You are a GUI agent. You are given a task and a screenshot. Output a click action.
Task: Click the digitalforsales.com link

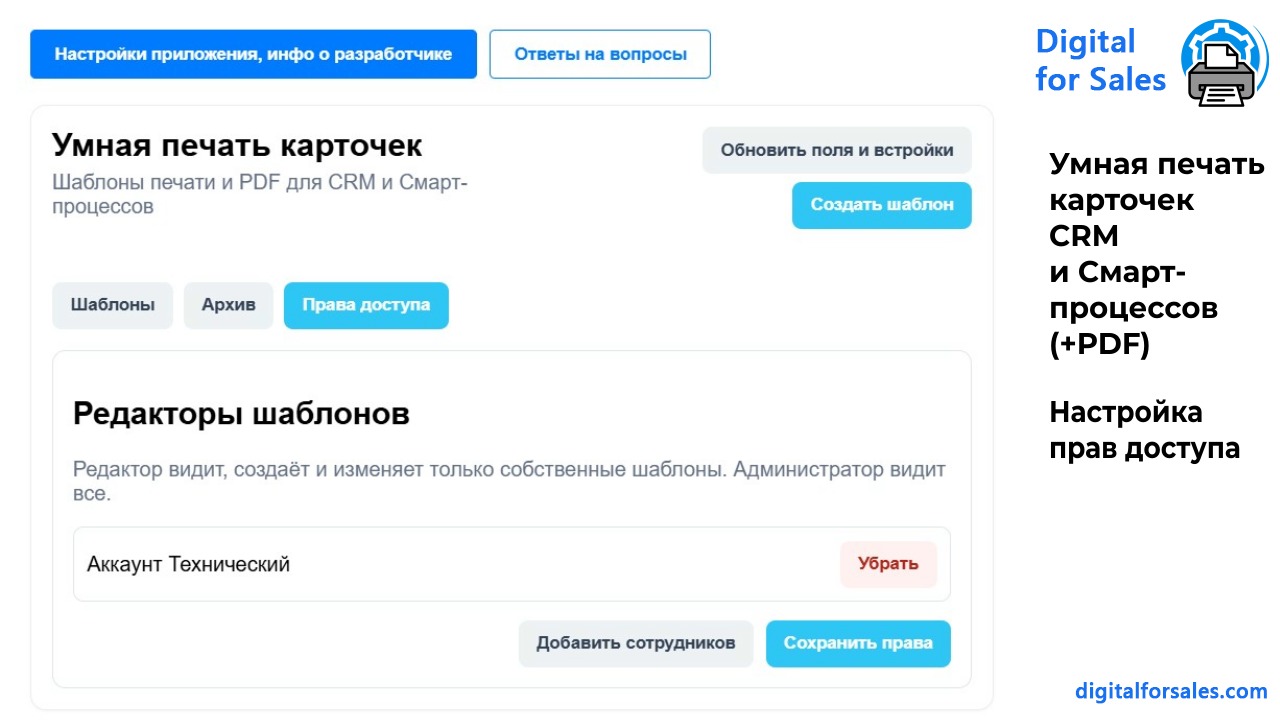click(x=1171, y=691)
